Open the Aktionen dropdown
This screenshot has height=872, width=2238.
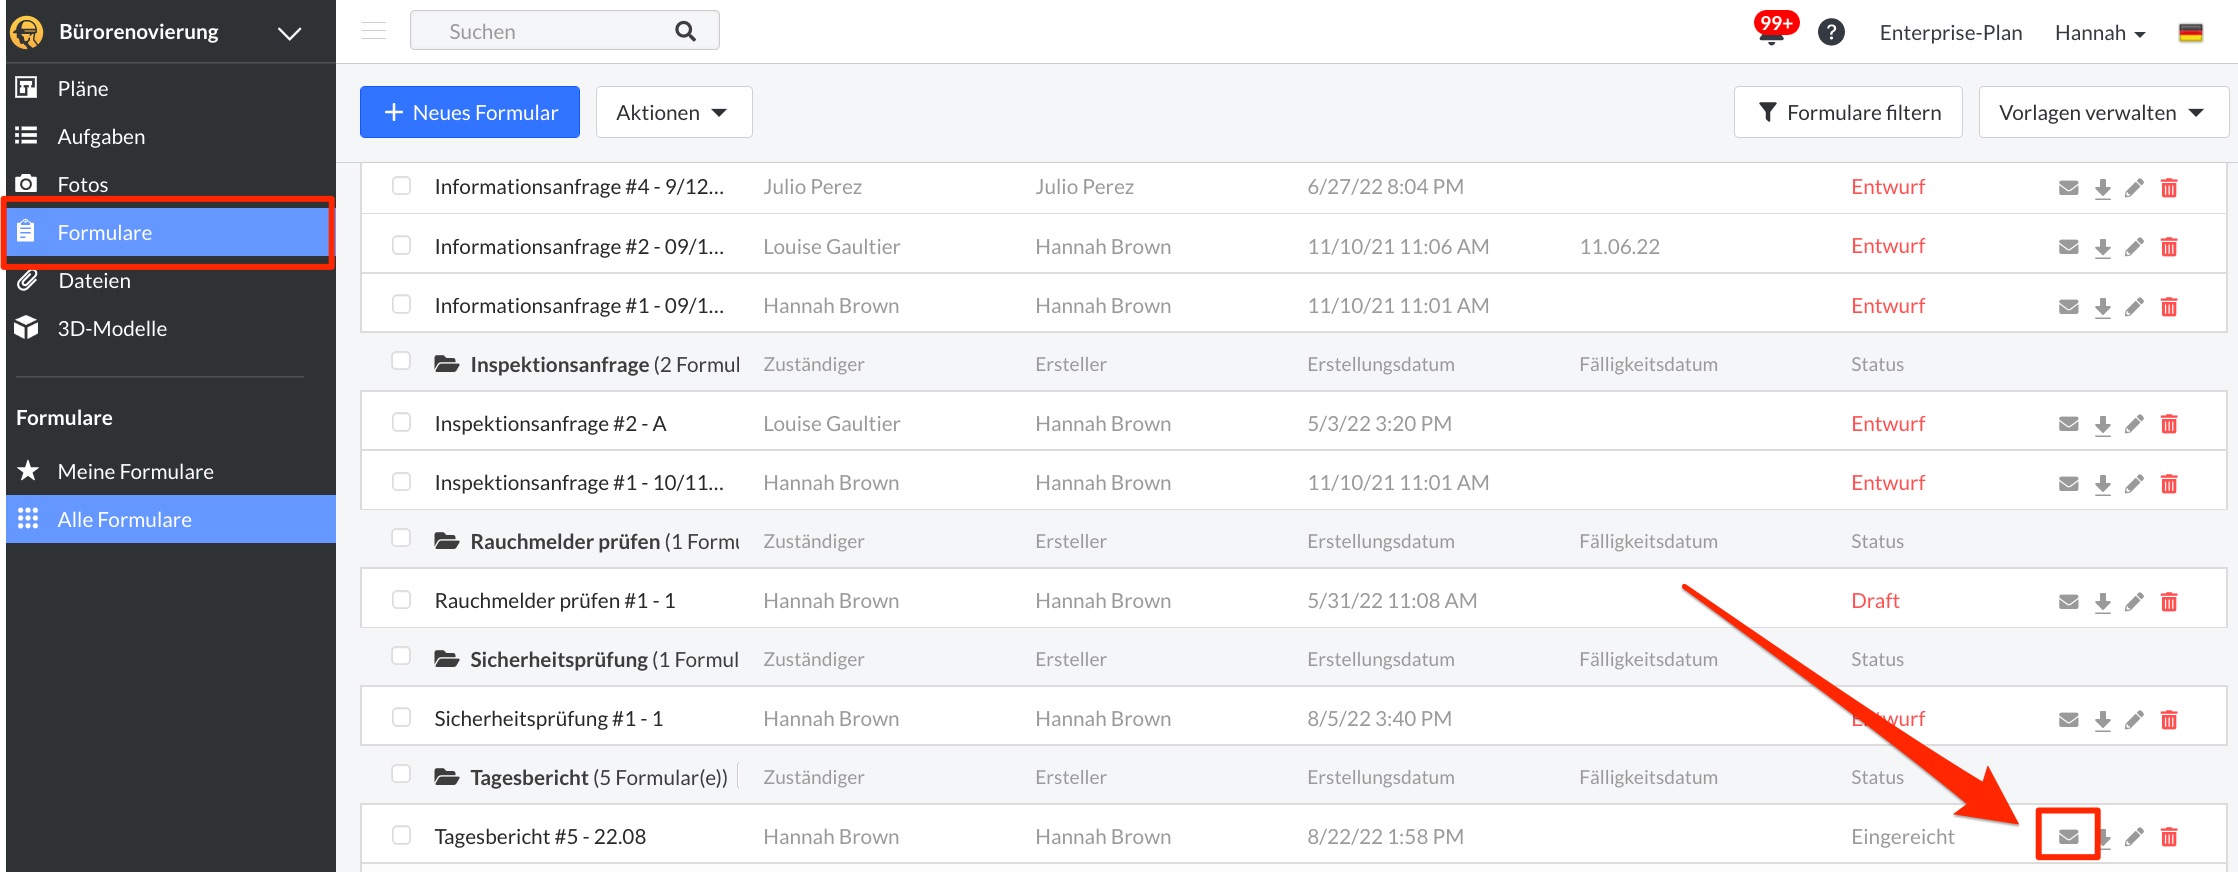tap(673, 112)
